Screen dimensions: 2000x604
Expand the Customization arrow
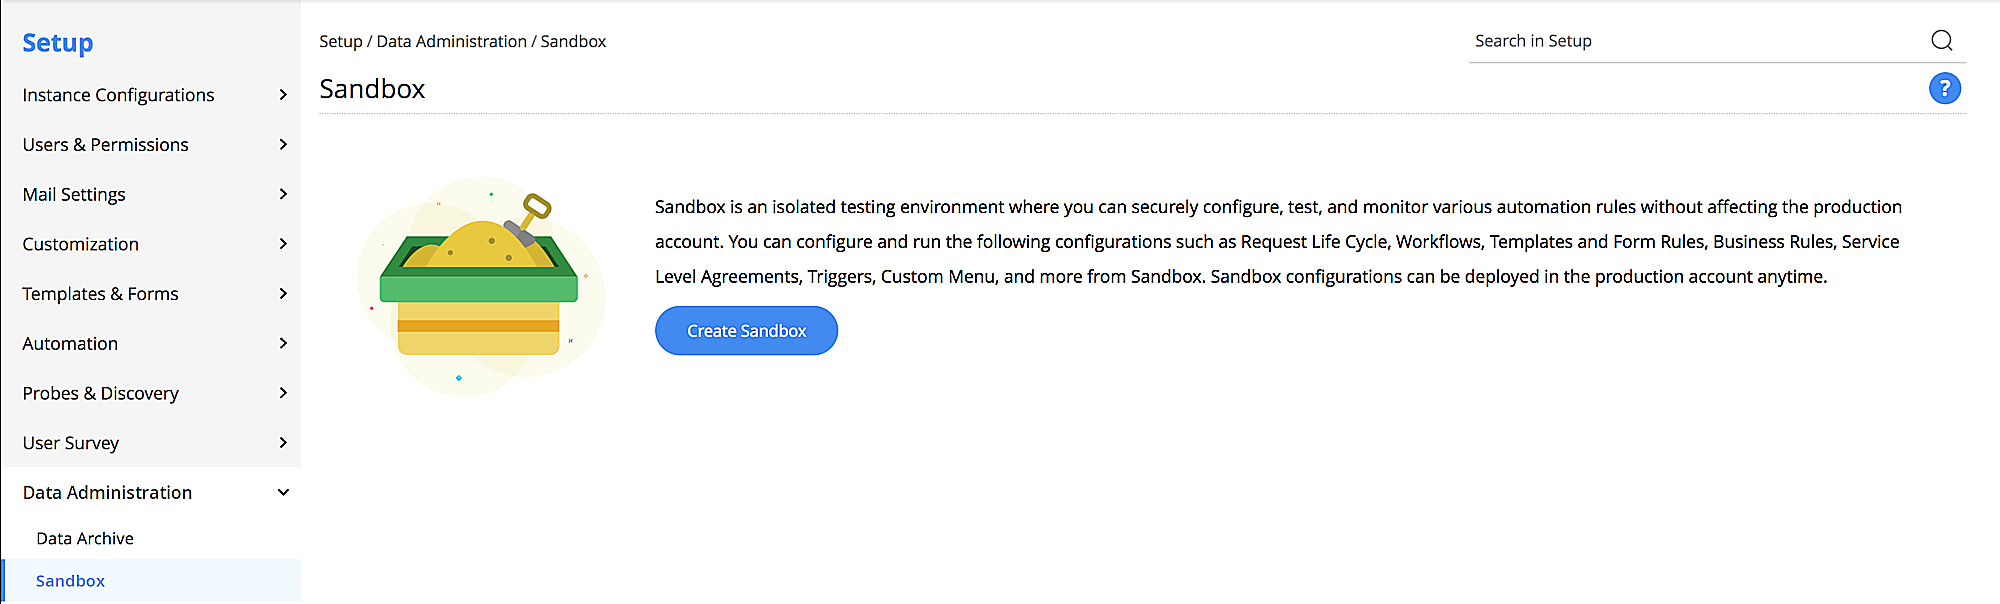(x=283, y=244)
